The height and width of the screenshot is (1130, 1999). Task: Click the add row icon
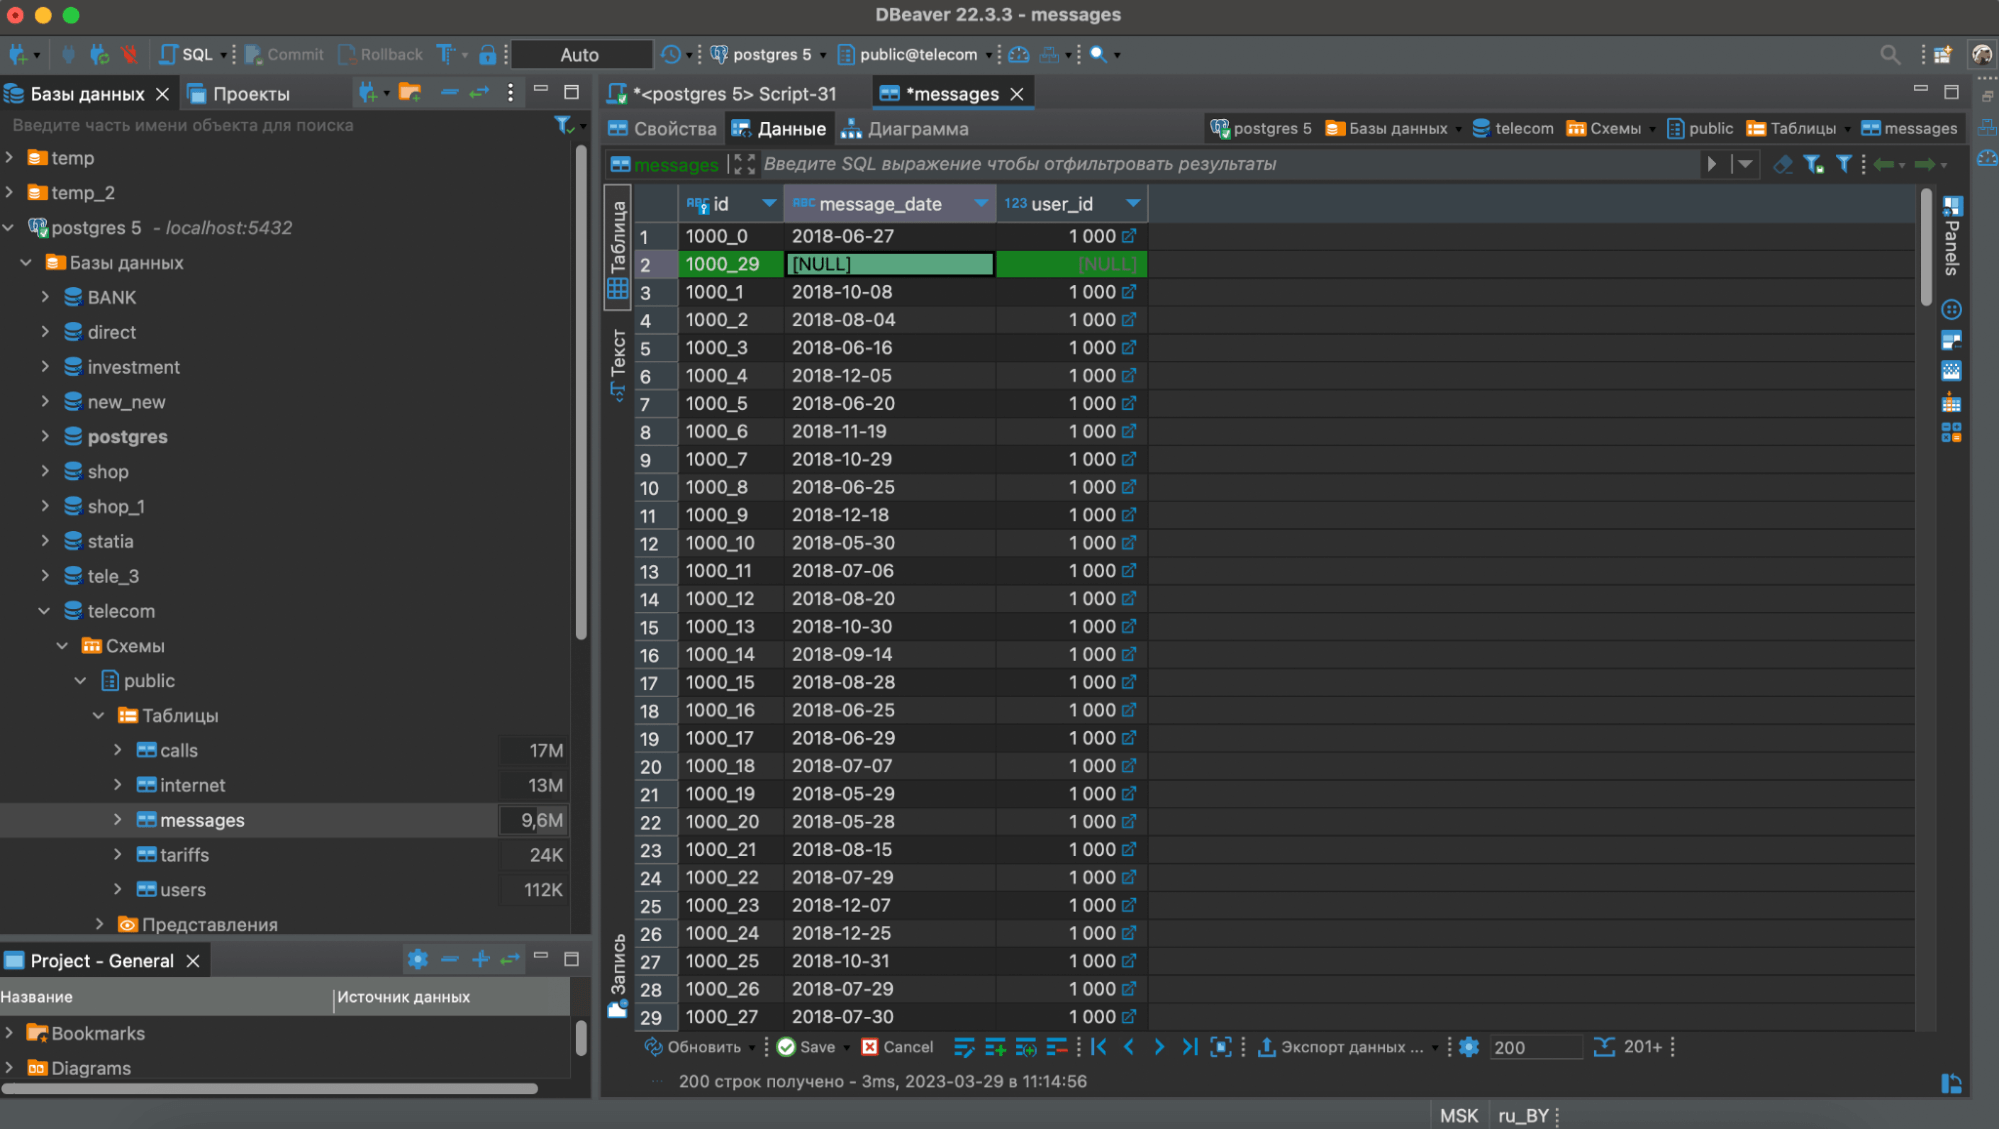pyautogui.click(x=994, y=1047)
